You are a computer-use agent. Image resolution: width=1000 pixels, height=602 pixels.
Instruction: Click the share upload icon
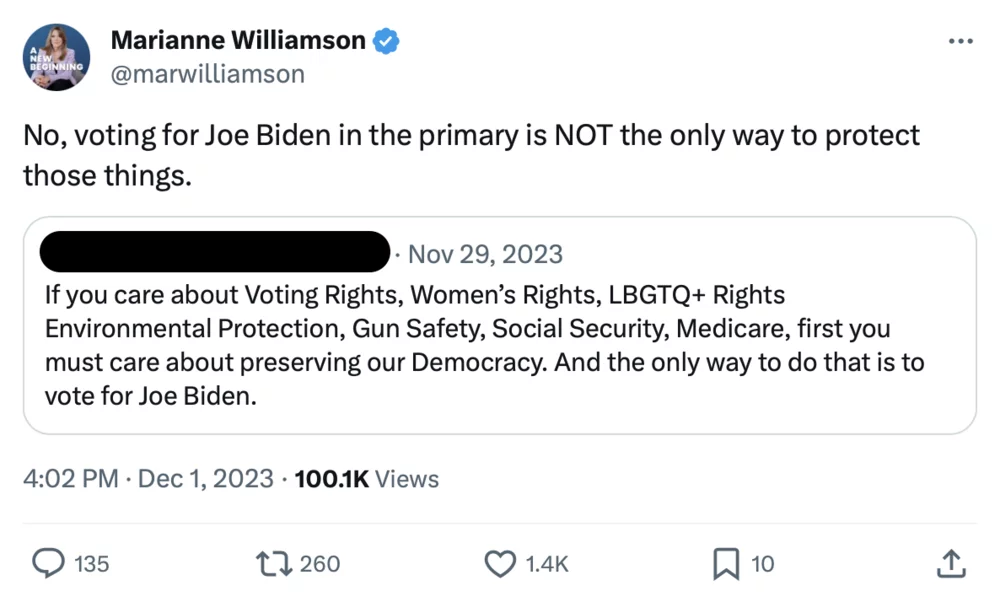950,564
